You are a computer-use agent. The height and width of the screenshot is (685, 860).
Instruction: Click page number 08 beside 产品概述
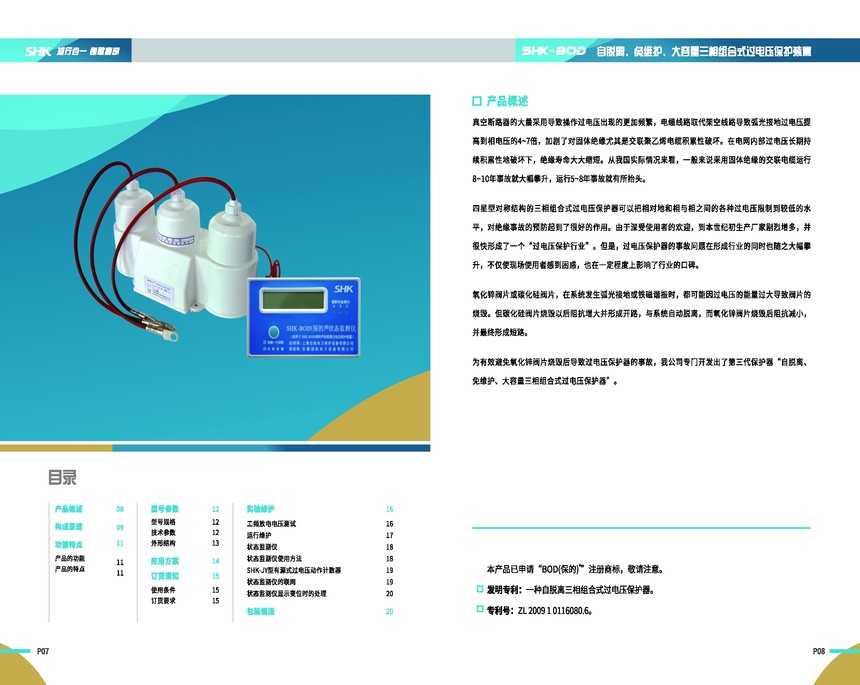120,509
